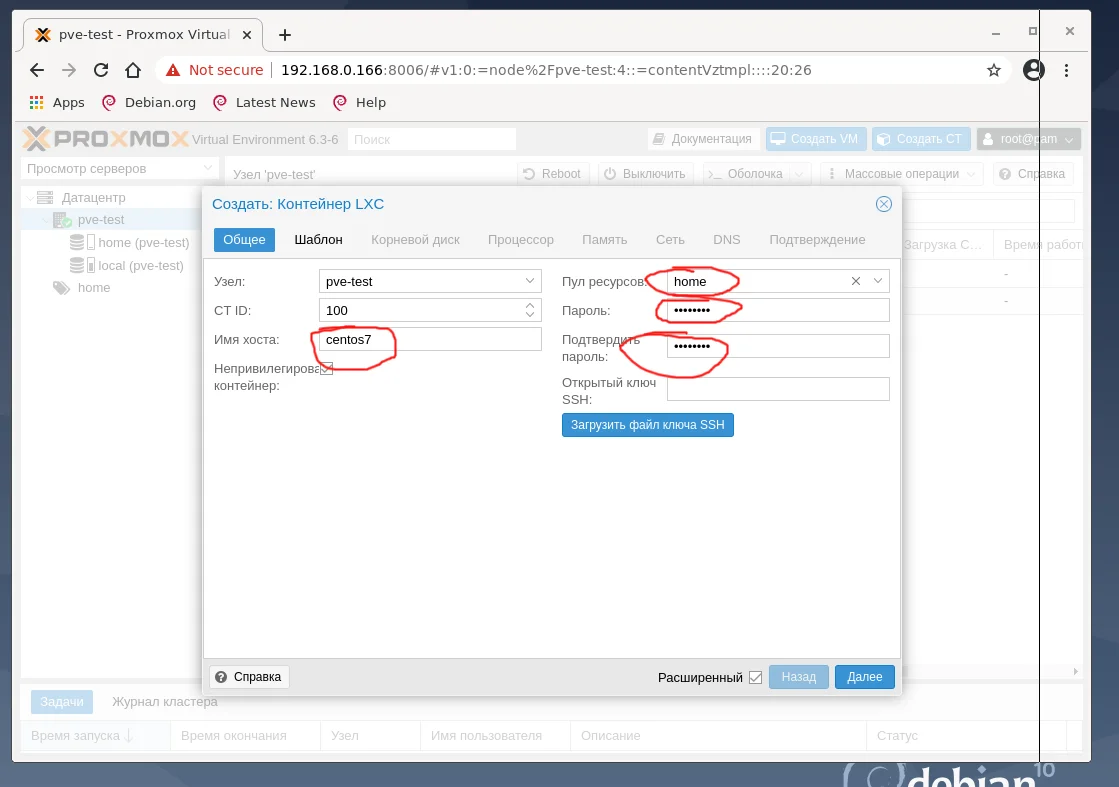The height and width of the screenshot is (787, 1119).
Task: Click Загрузить файл ключа SSH
Action: (x=647, y=425)
